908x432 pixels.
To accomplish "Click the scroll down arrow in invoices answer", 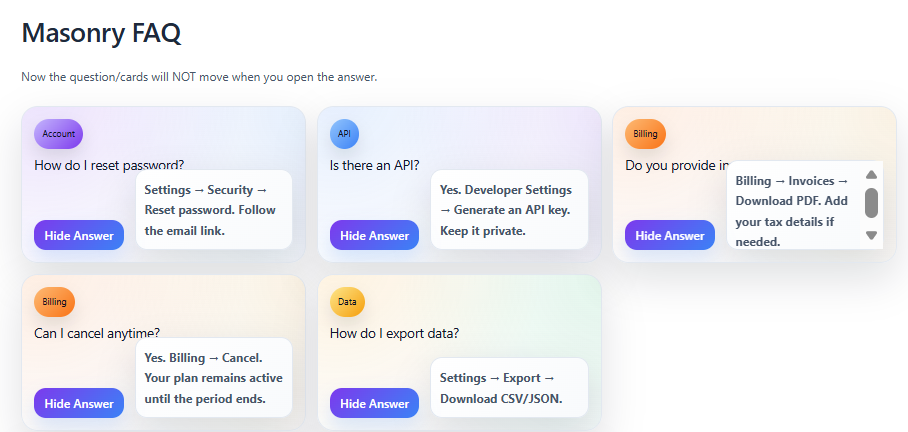I will tap(871, 236).
